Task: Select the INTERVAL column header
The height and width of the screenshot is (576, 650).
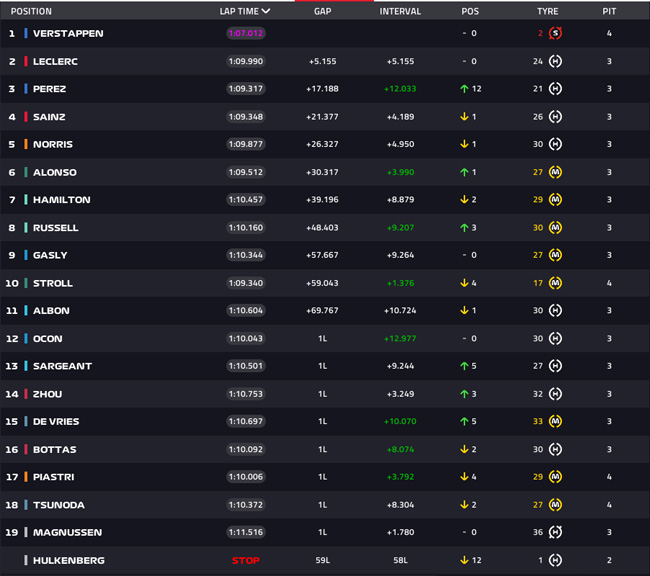Action: 400,11
